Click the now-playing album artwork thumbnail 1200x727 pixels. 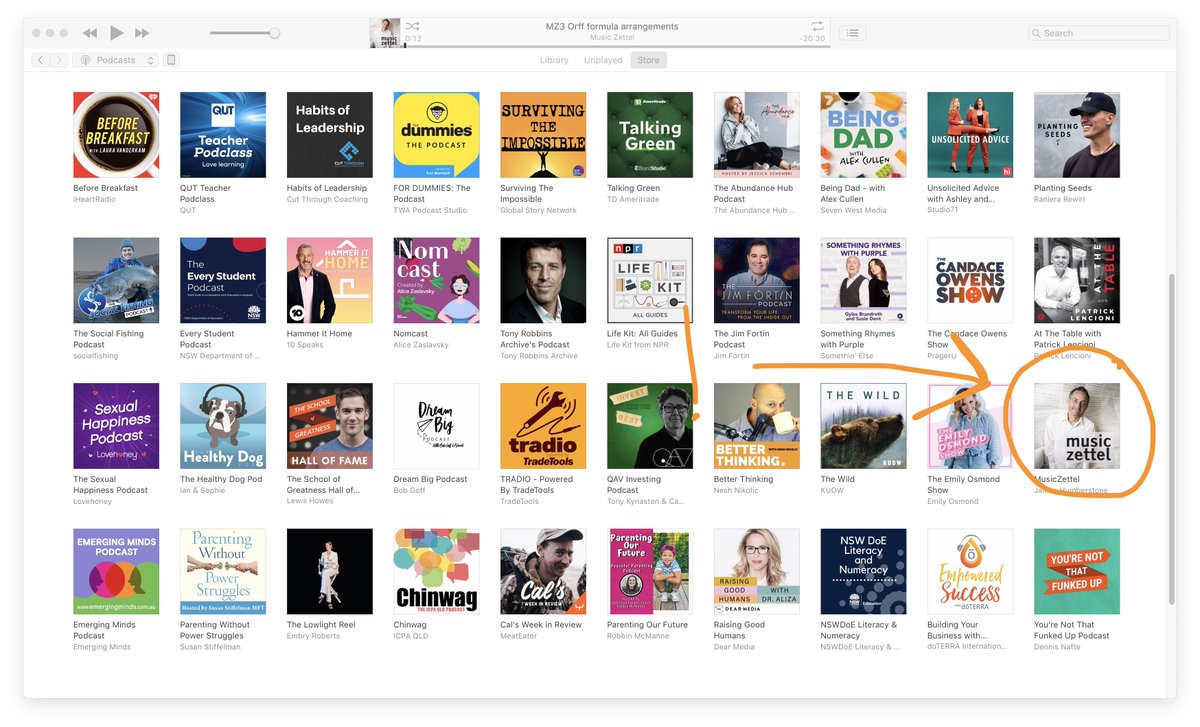[x=385, y=33]
